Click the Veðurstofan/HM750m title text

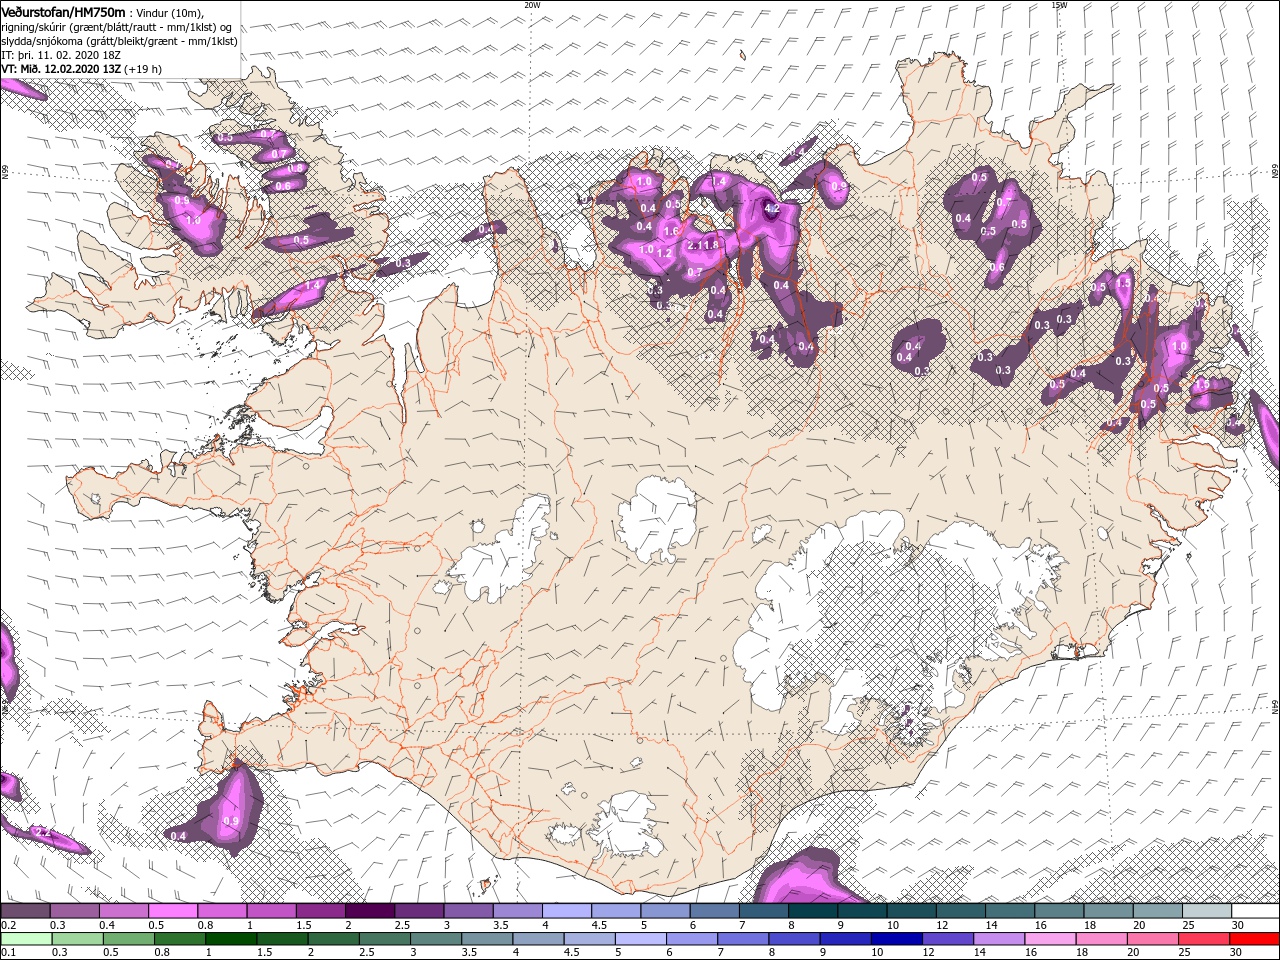64,11
